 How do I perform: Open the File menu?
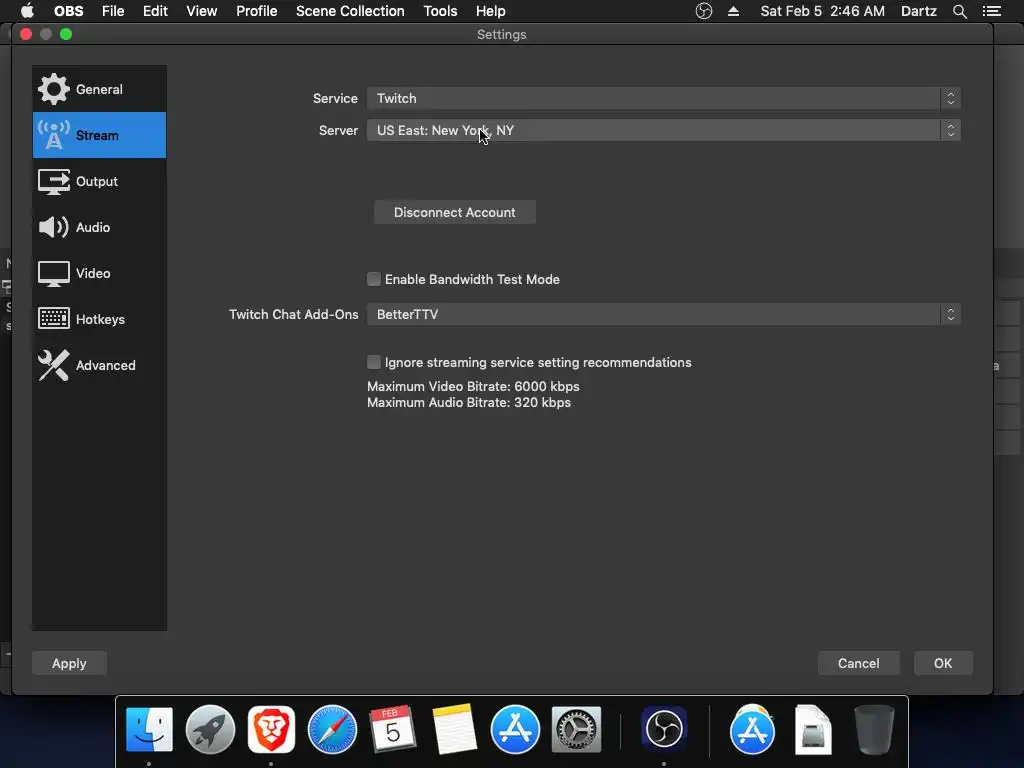tap(113, 11)
